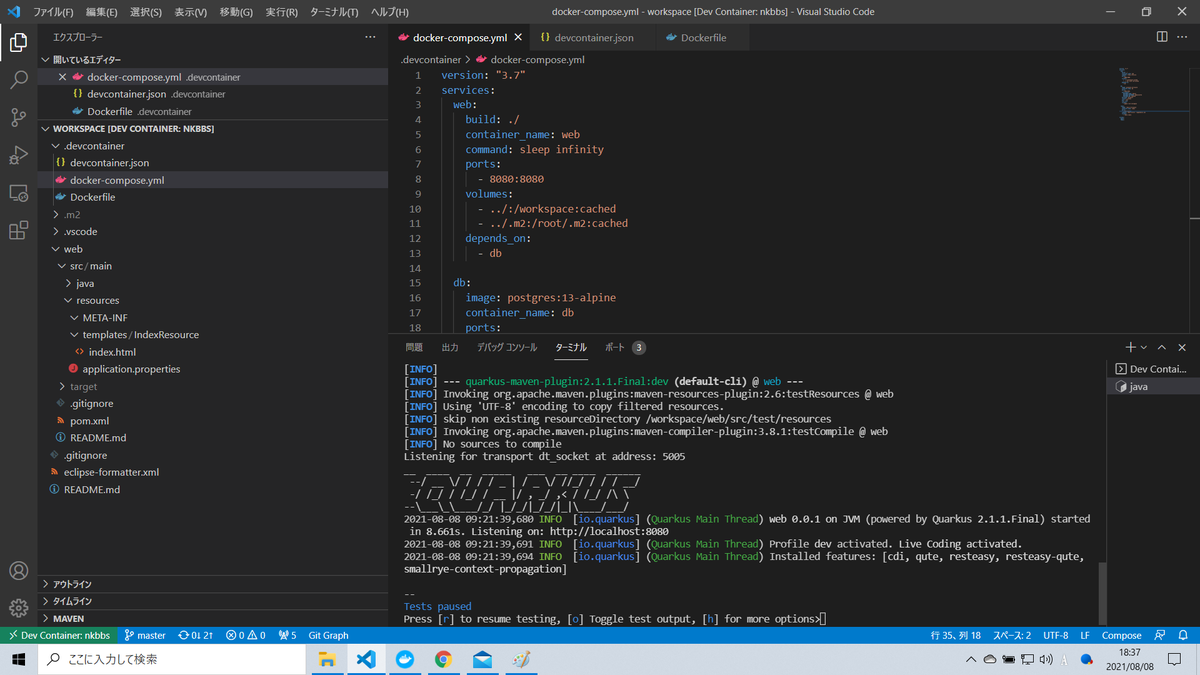Open errors and warnings count
Image resolution: width=1200 pixels, height=675 pixels.
245,635
